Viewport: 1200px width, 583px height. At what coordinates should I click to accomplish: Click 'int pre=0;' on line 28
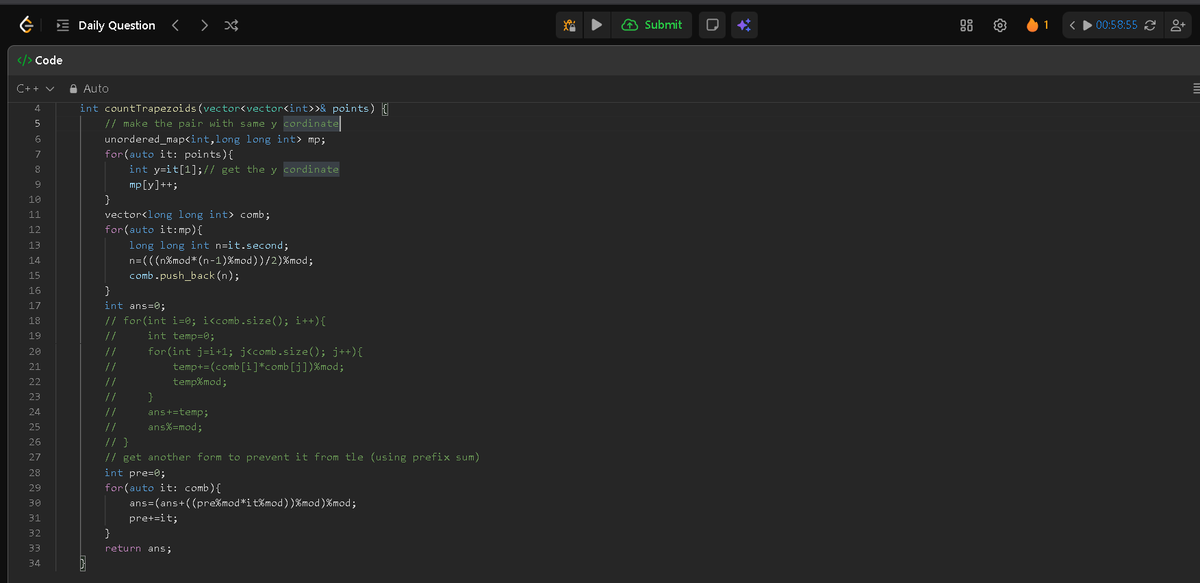135,472
